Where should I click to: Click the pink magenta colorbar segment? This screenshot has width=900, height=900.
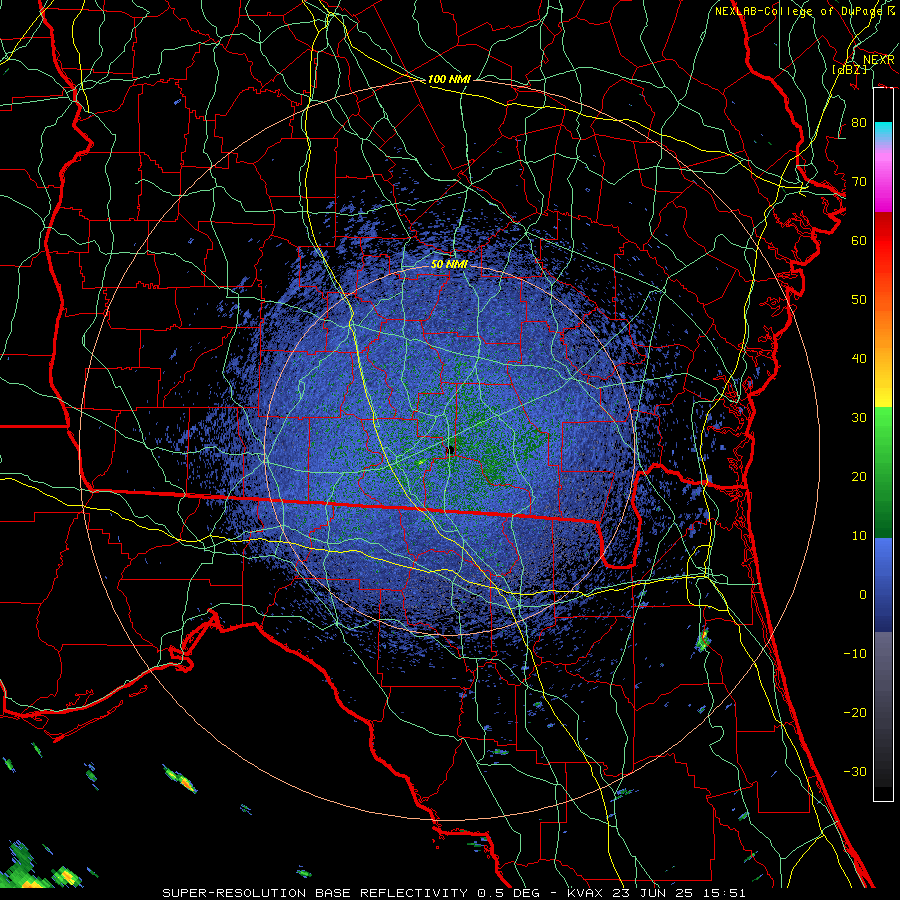point(883,178)
